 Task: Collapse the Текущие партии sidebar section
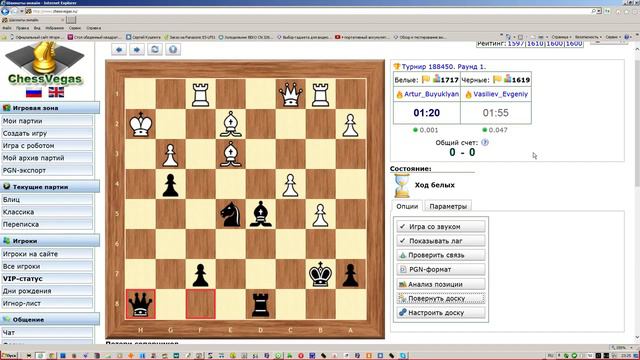tap(50, 187)
